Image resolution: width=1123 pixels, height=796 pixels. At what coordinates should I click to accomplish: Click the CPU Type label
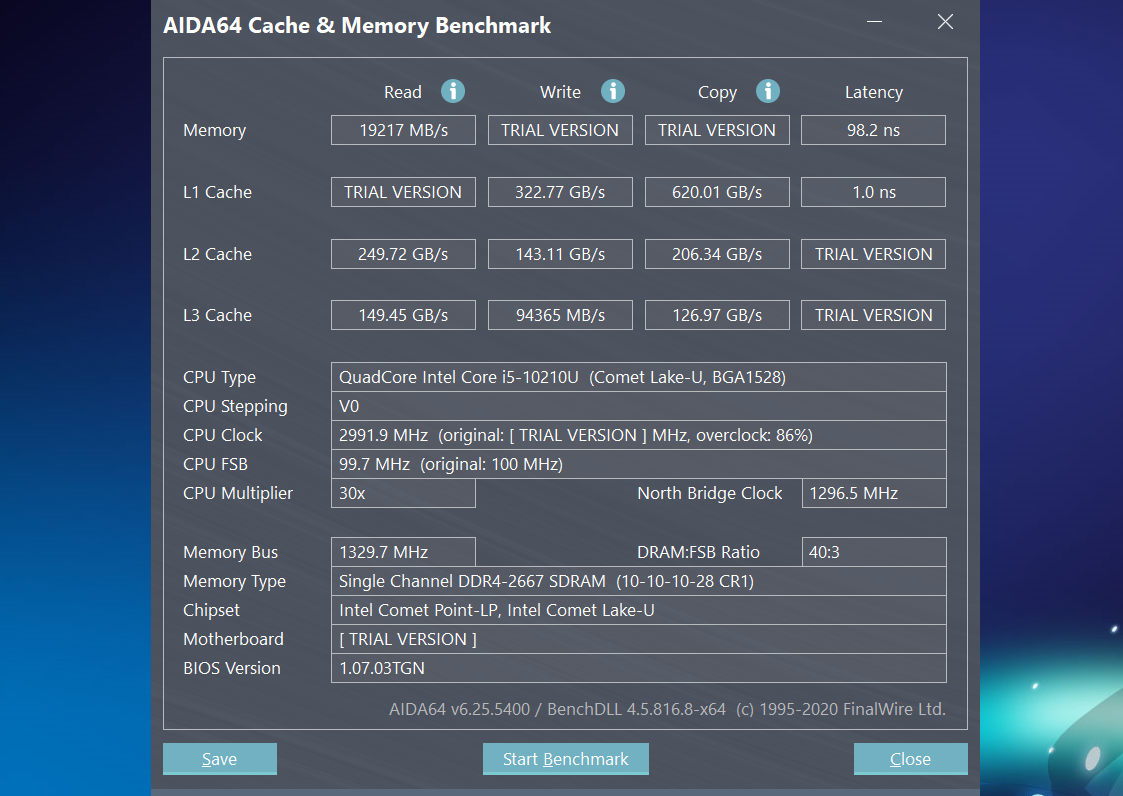[219, 378]
